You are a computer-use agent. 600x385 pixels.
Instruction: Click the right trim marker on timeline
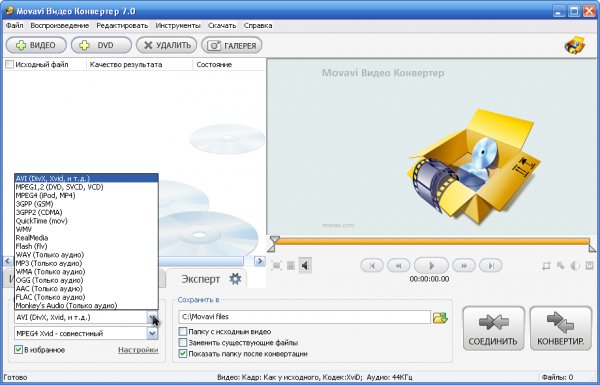[592, 248]
